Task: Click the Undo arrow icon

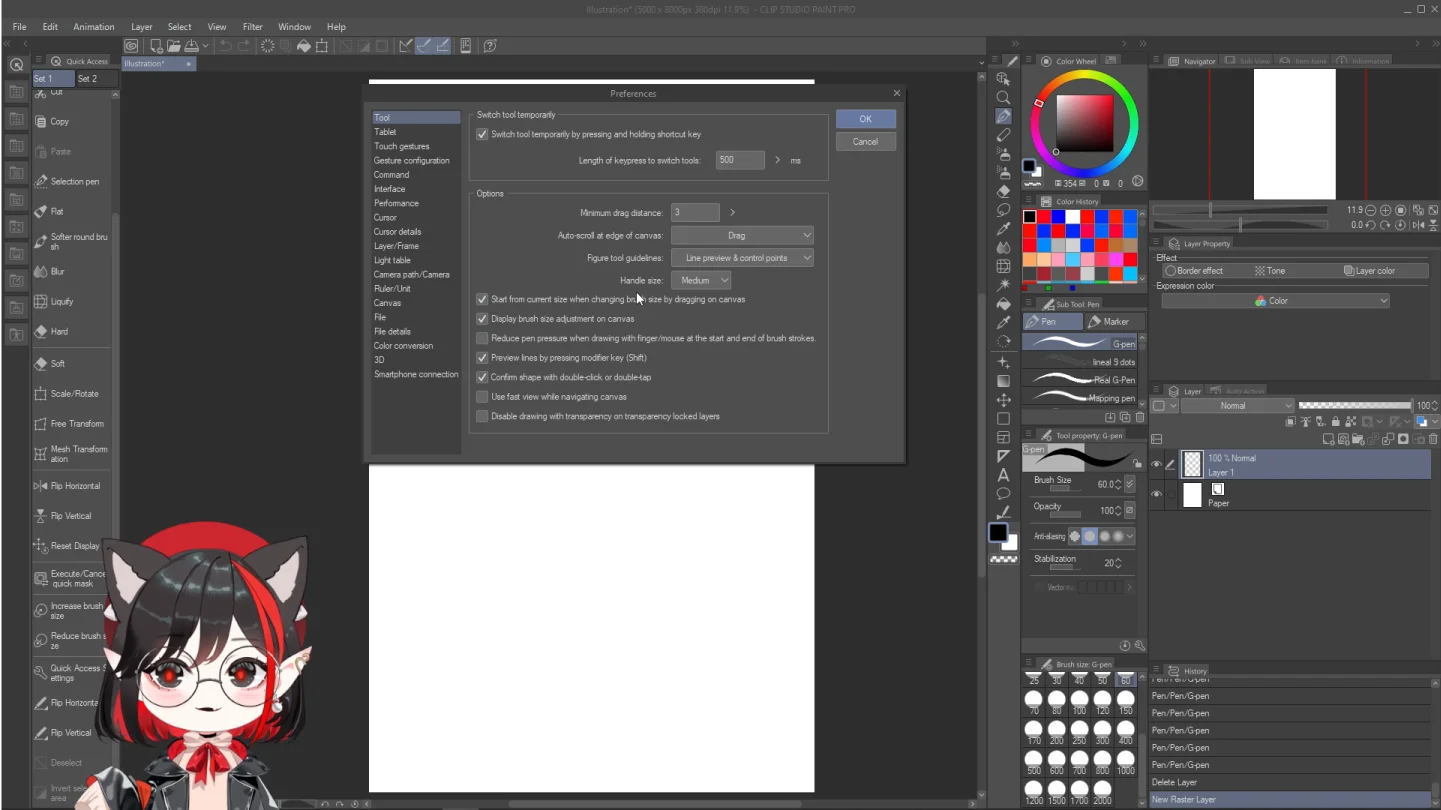Action: click(226, 46)
